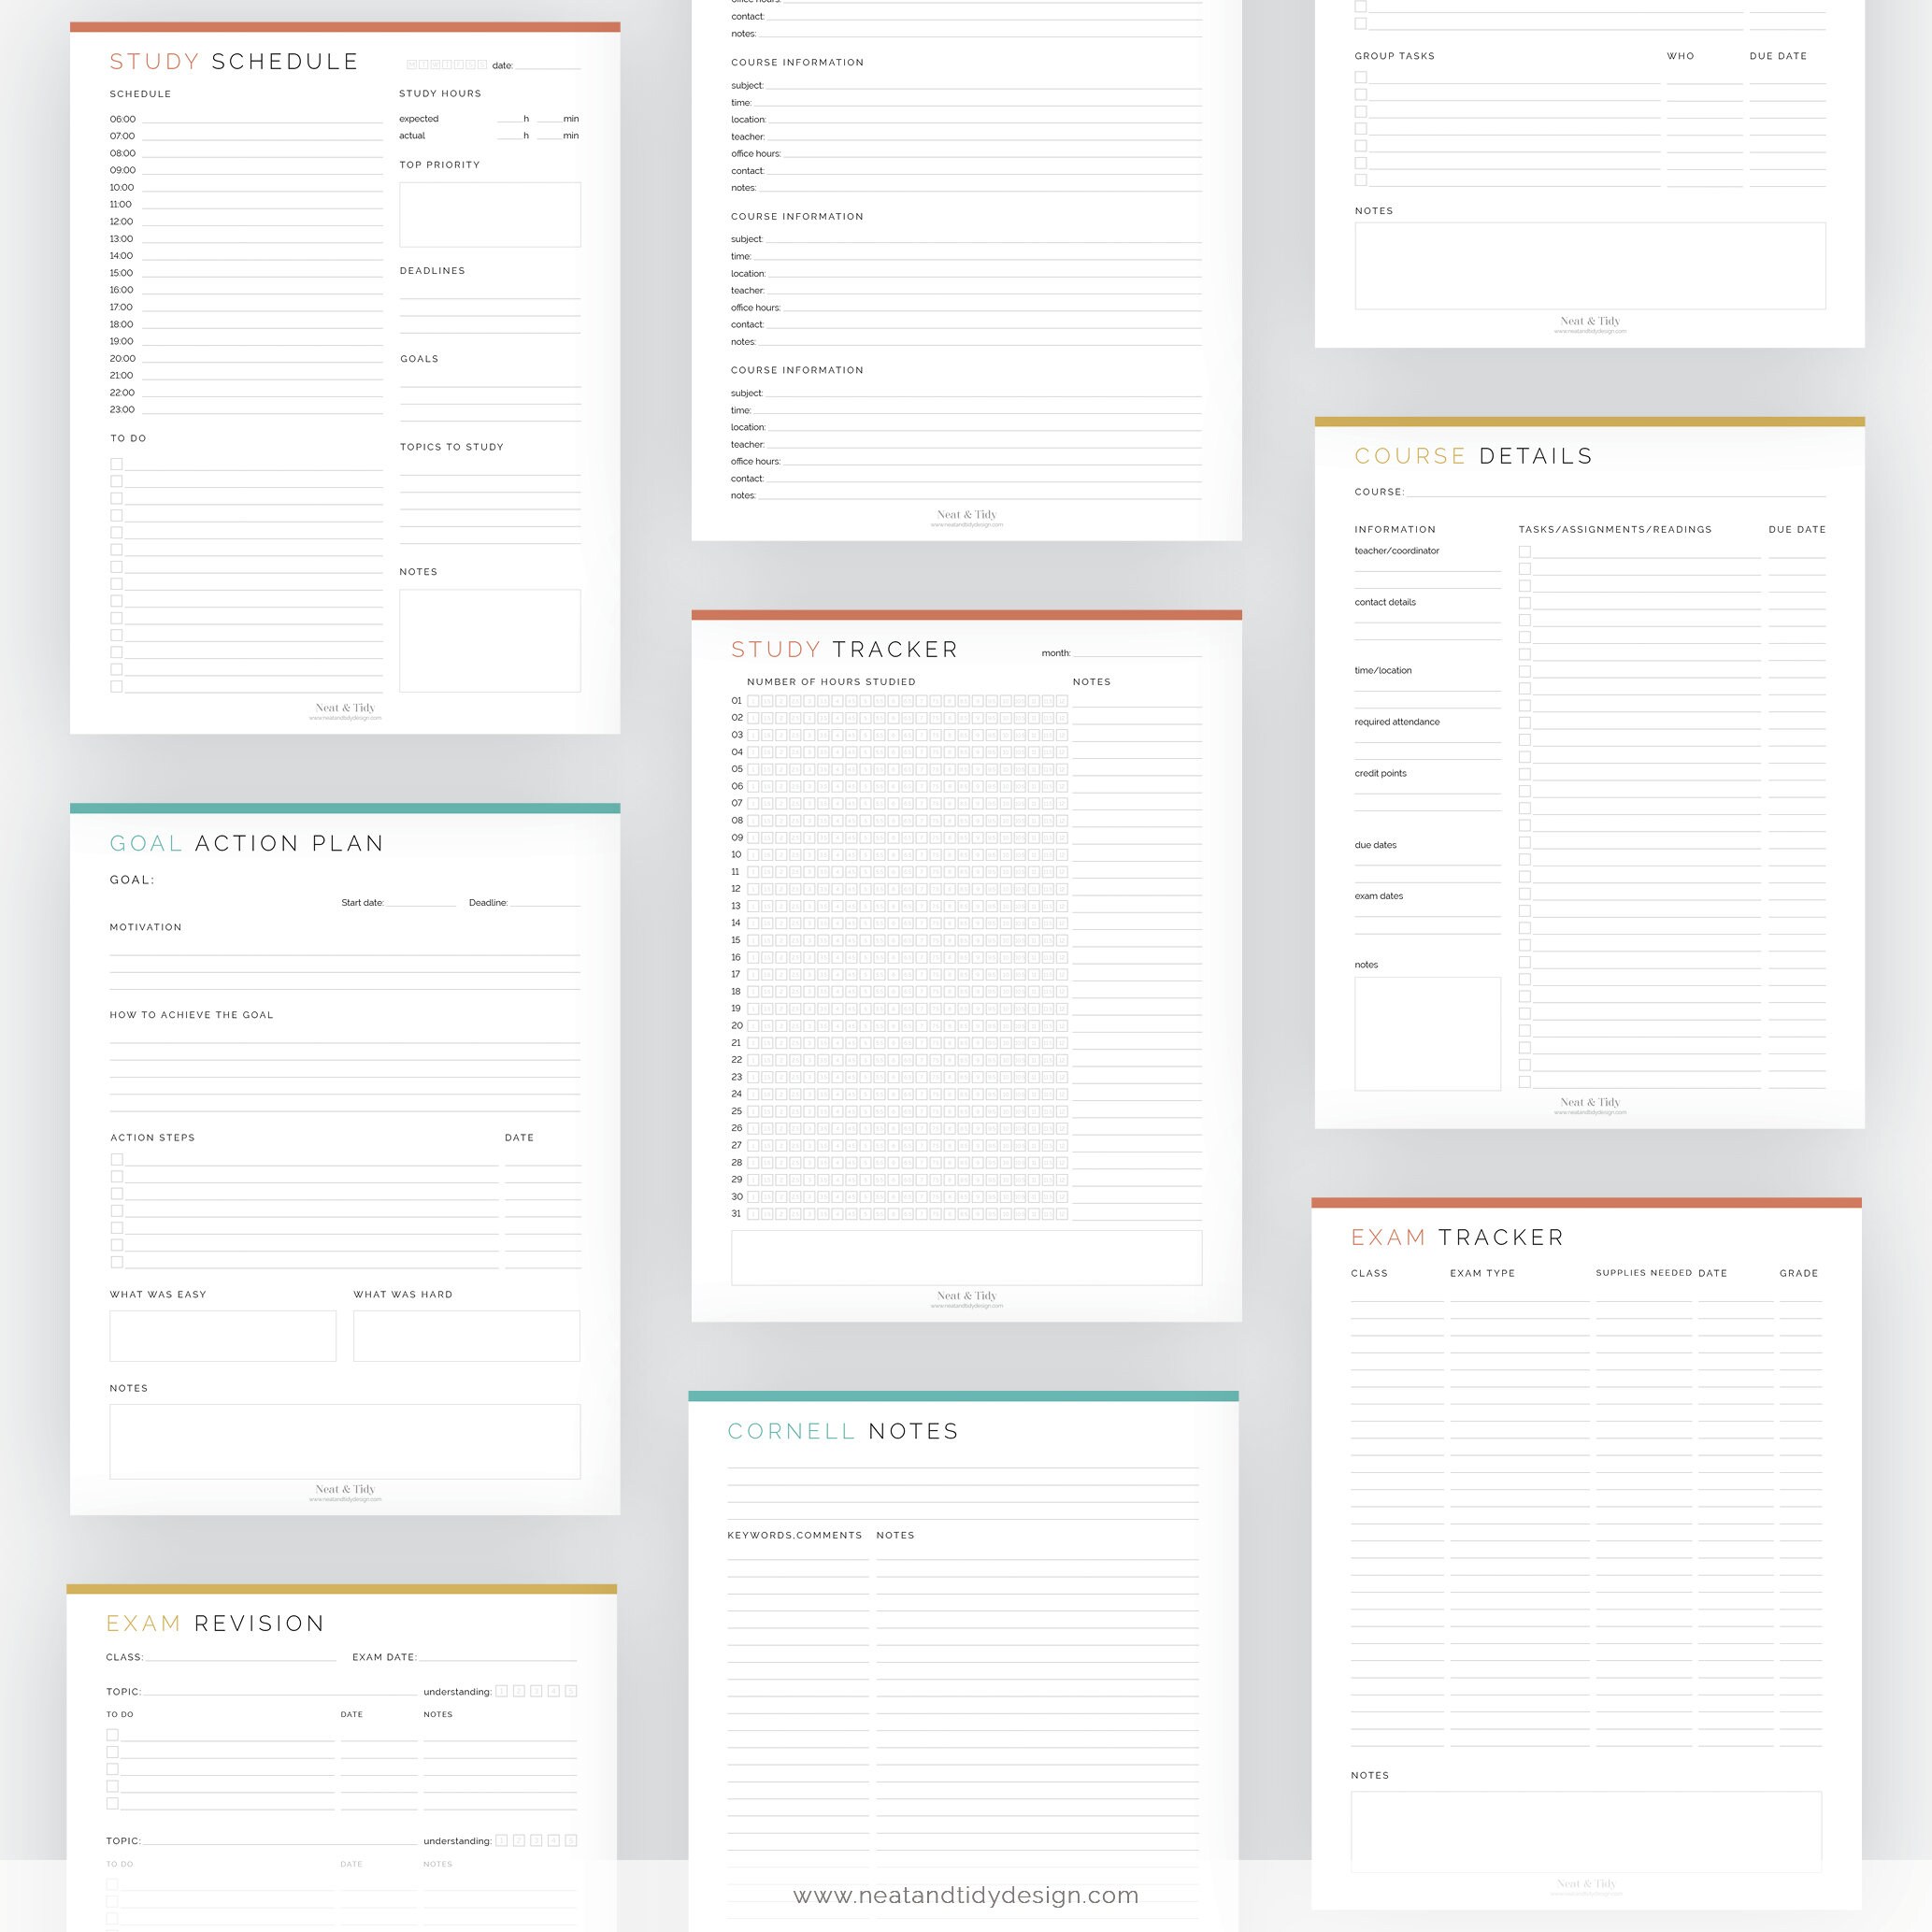The image size is (1932, 1932).
Task: Click the Keywords, Comments column heading
Action: coord(795,1535)
